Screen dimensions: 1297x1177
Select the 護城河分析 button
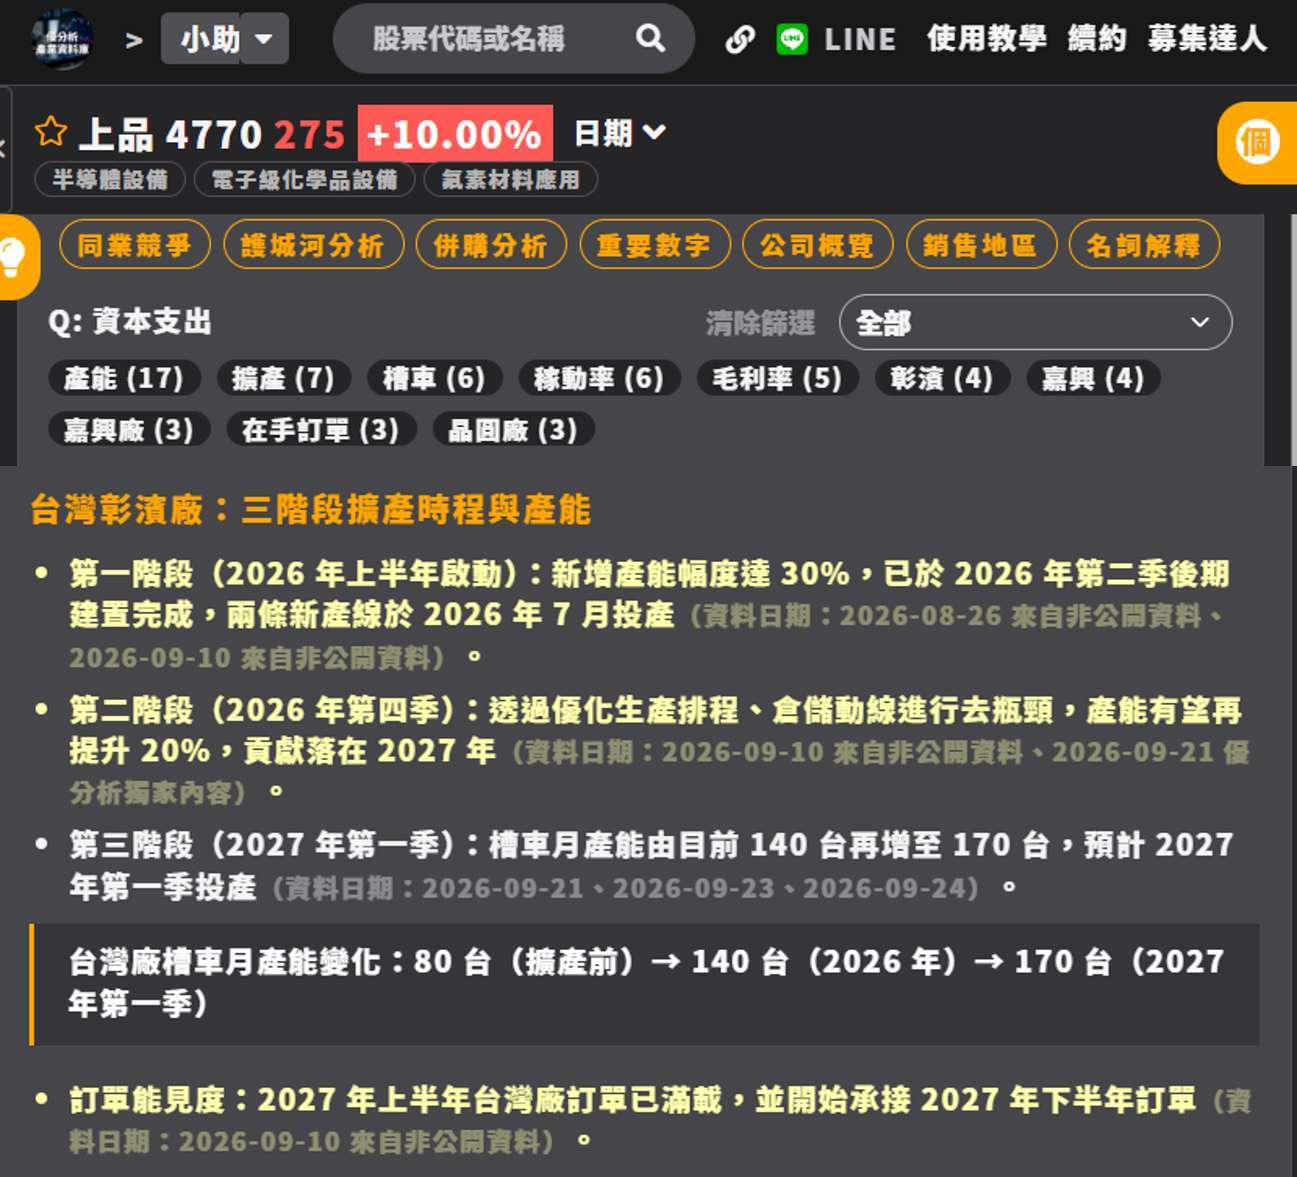tap(313, 245)
